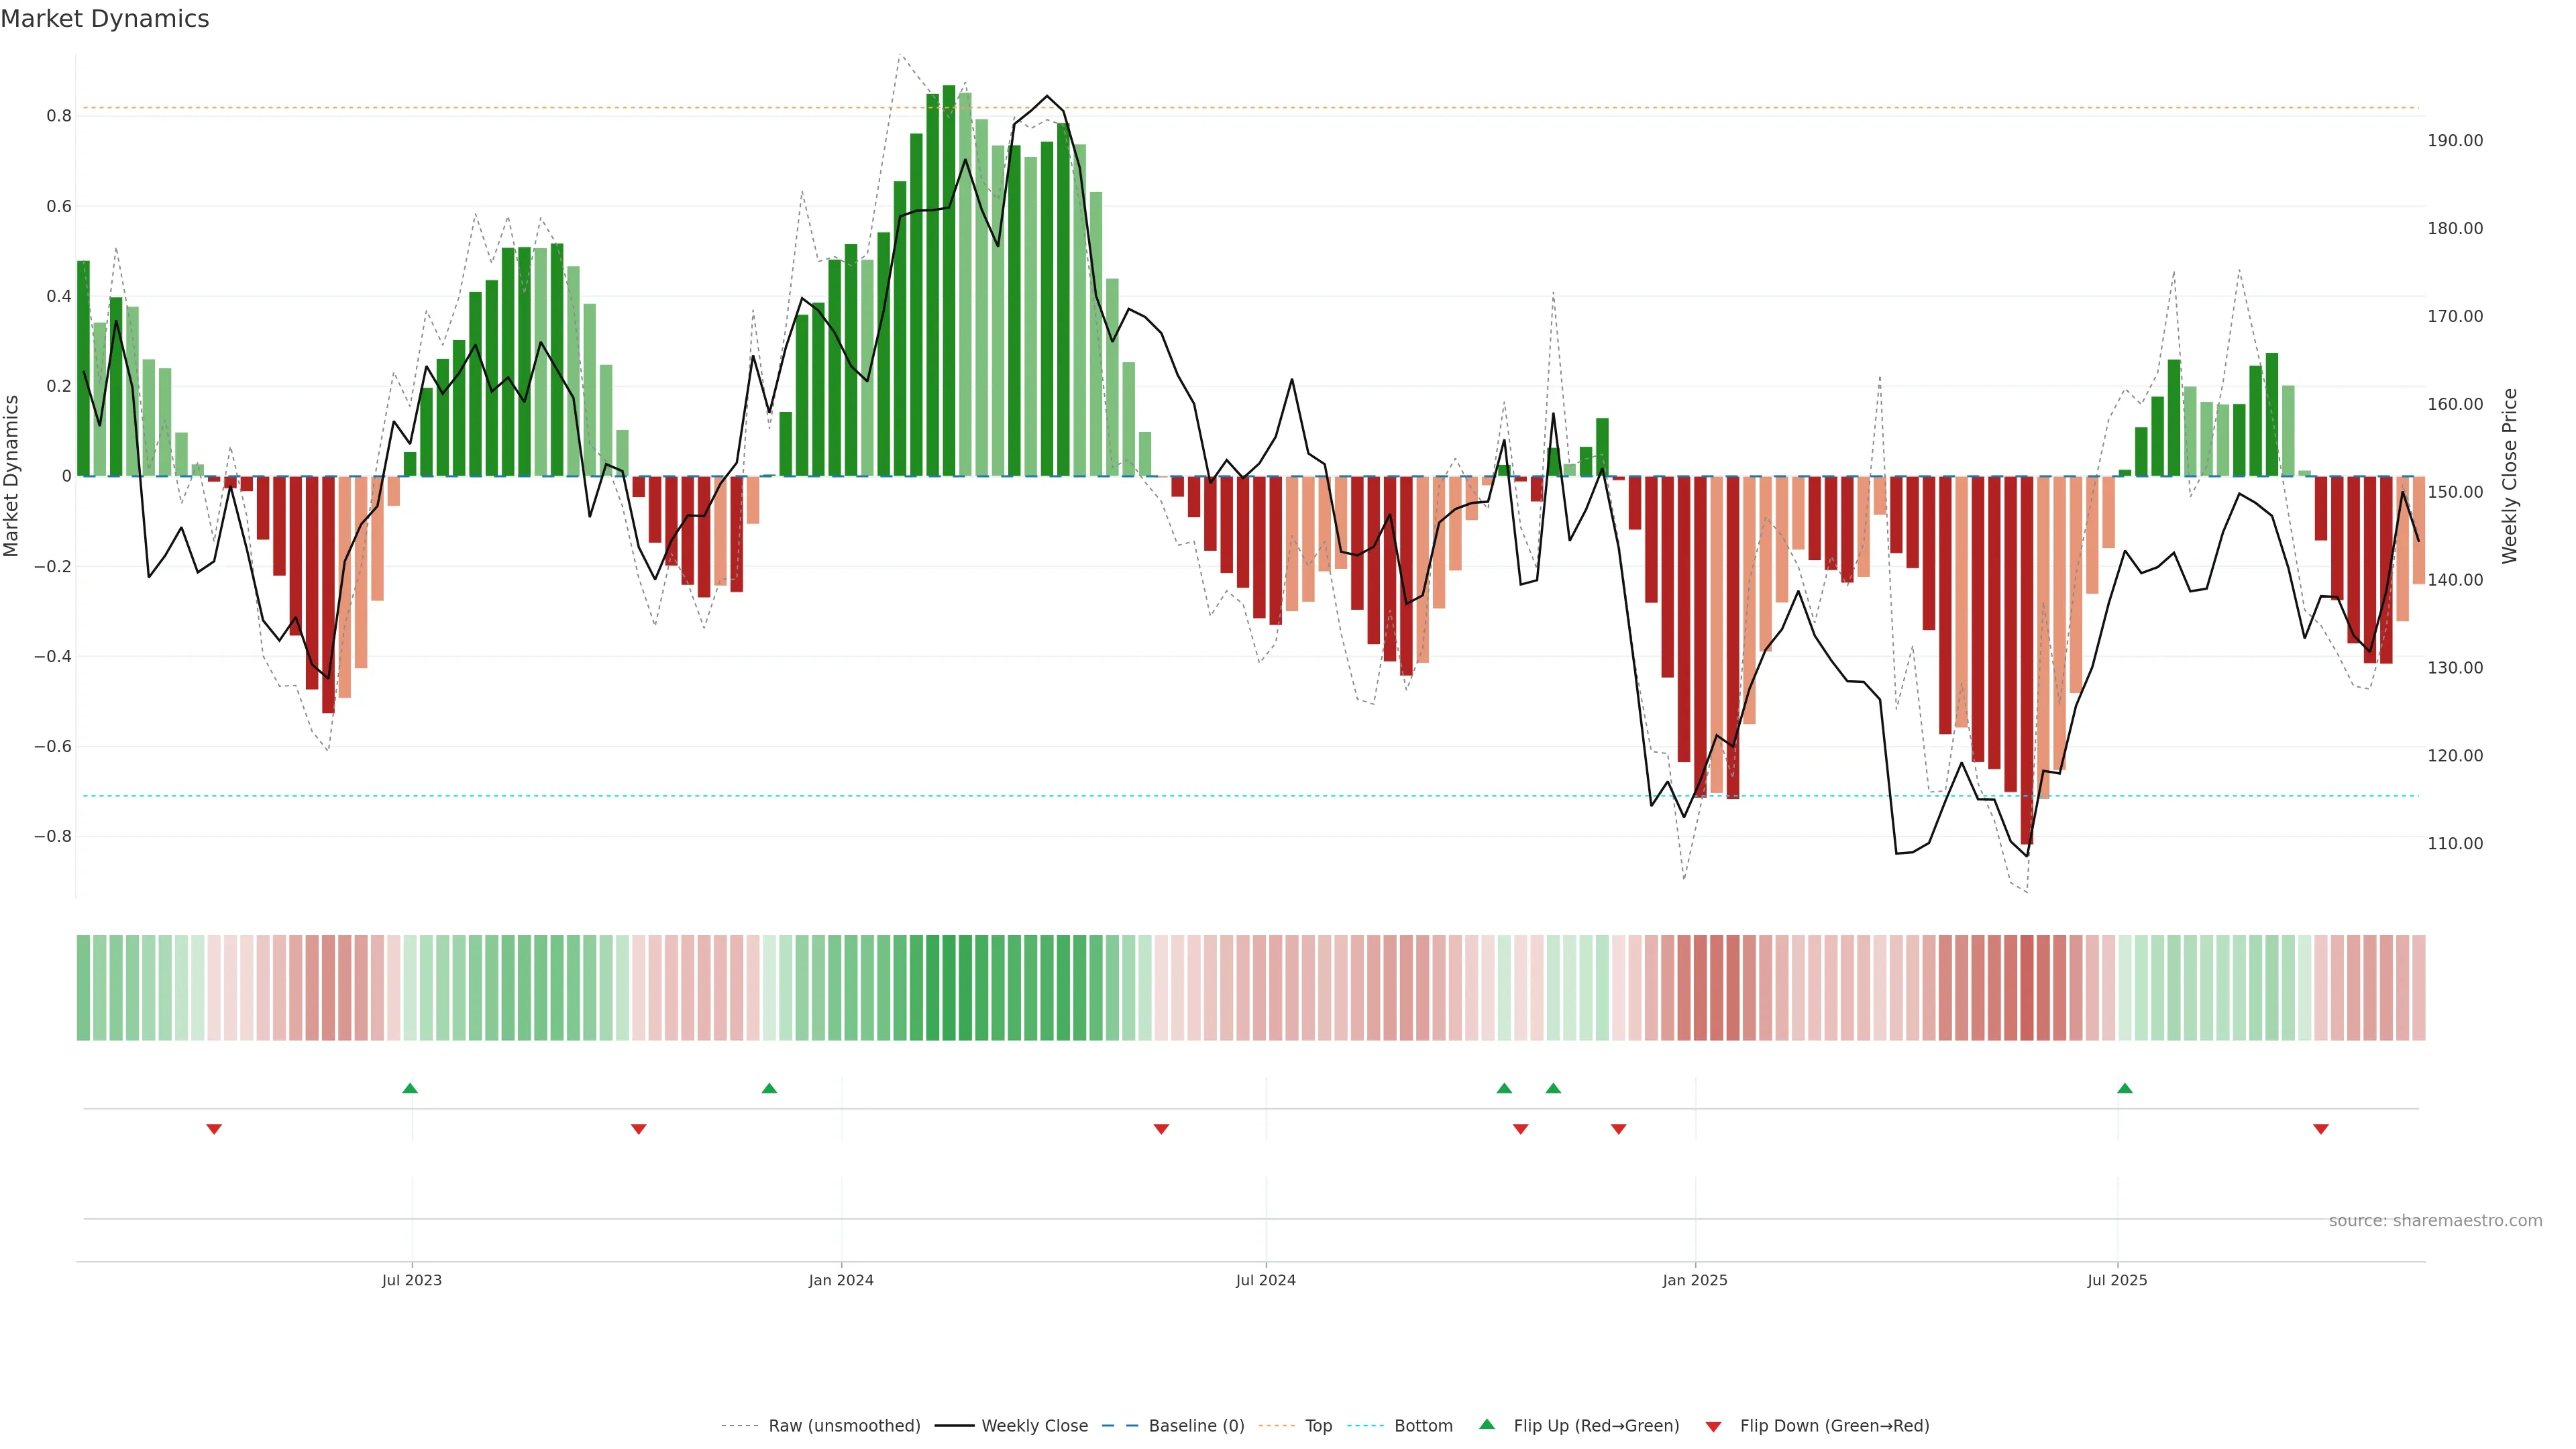
Task: Click the Weekly Close Price axis title
Action: click(x=2509, y=476)
